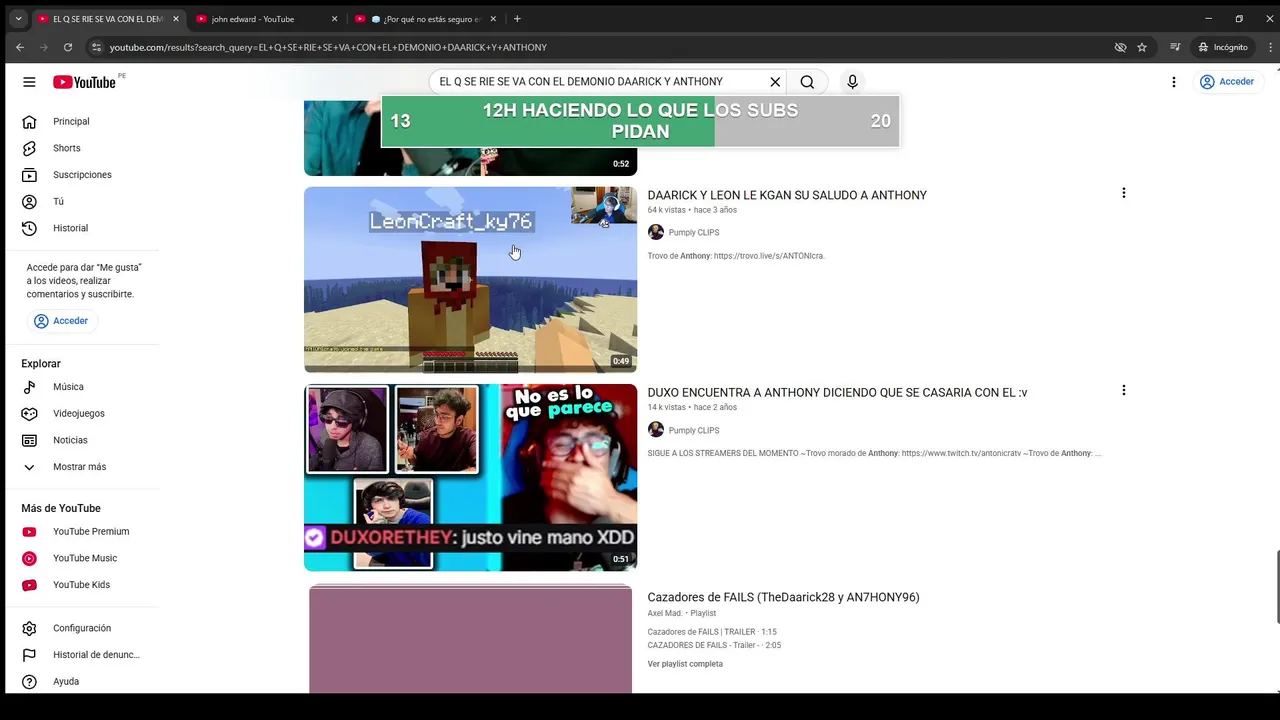Click the YouTube logo
The height and width of the screenshot is (720, 1280).
[85, 82]
